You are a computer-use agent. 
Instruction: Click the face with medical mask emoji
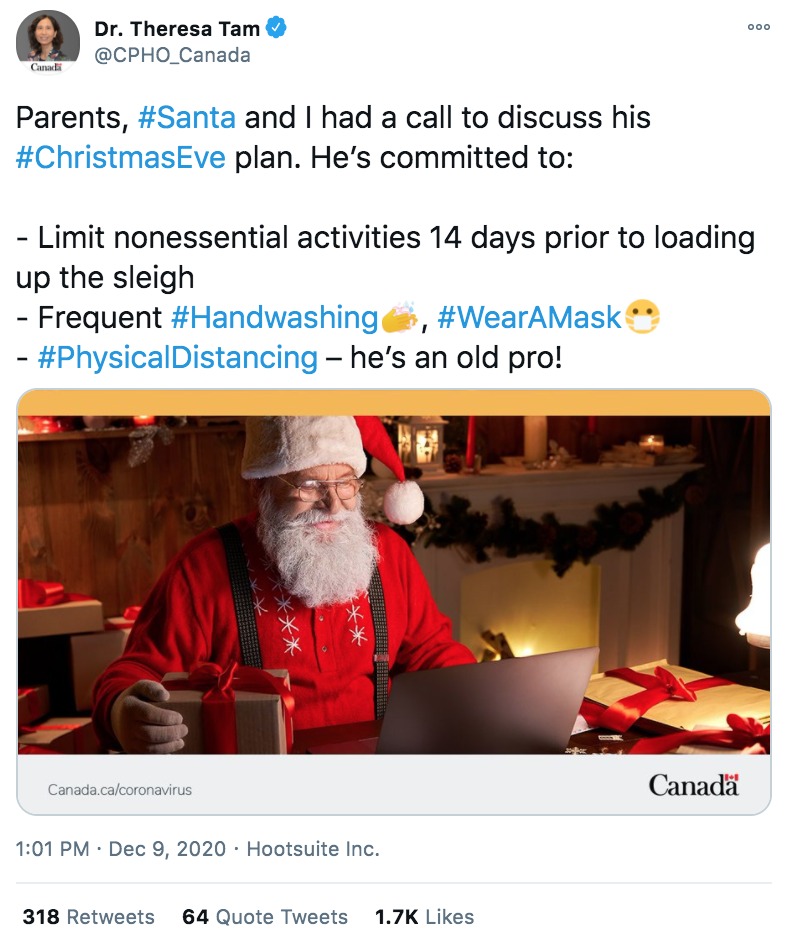click(642, 317)
